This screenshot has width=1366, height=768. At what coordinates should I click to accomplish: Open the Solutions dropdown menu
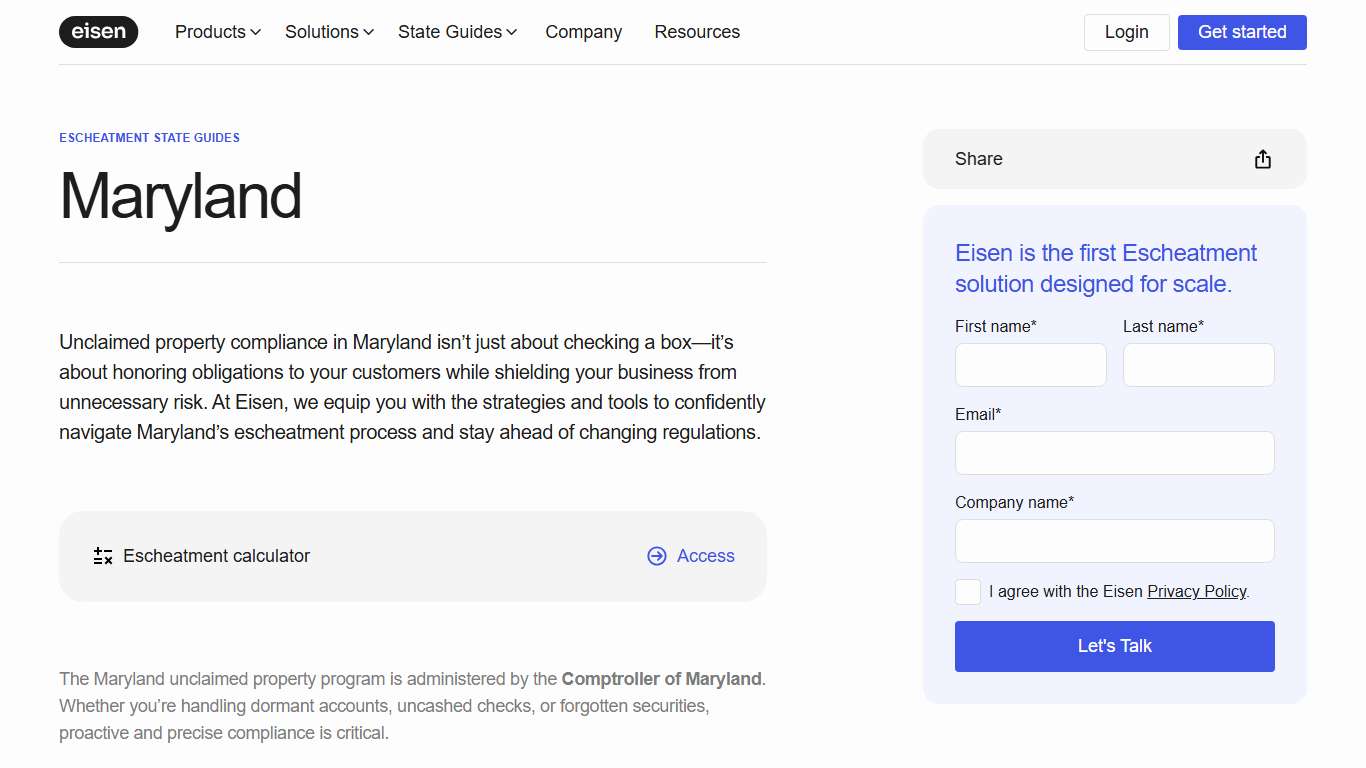329,32
